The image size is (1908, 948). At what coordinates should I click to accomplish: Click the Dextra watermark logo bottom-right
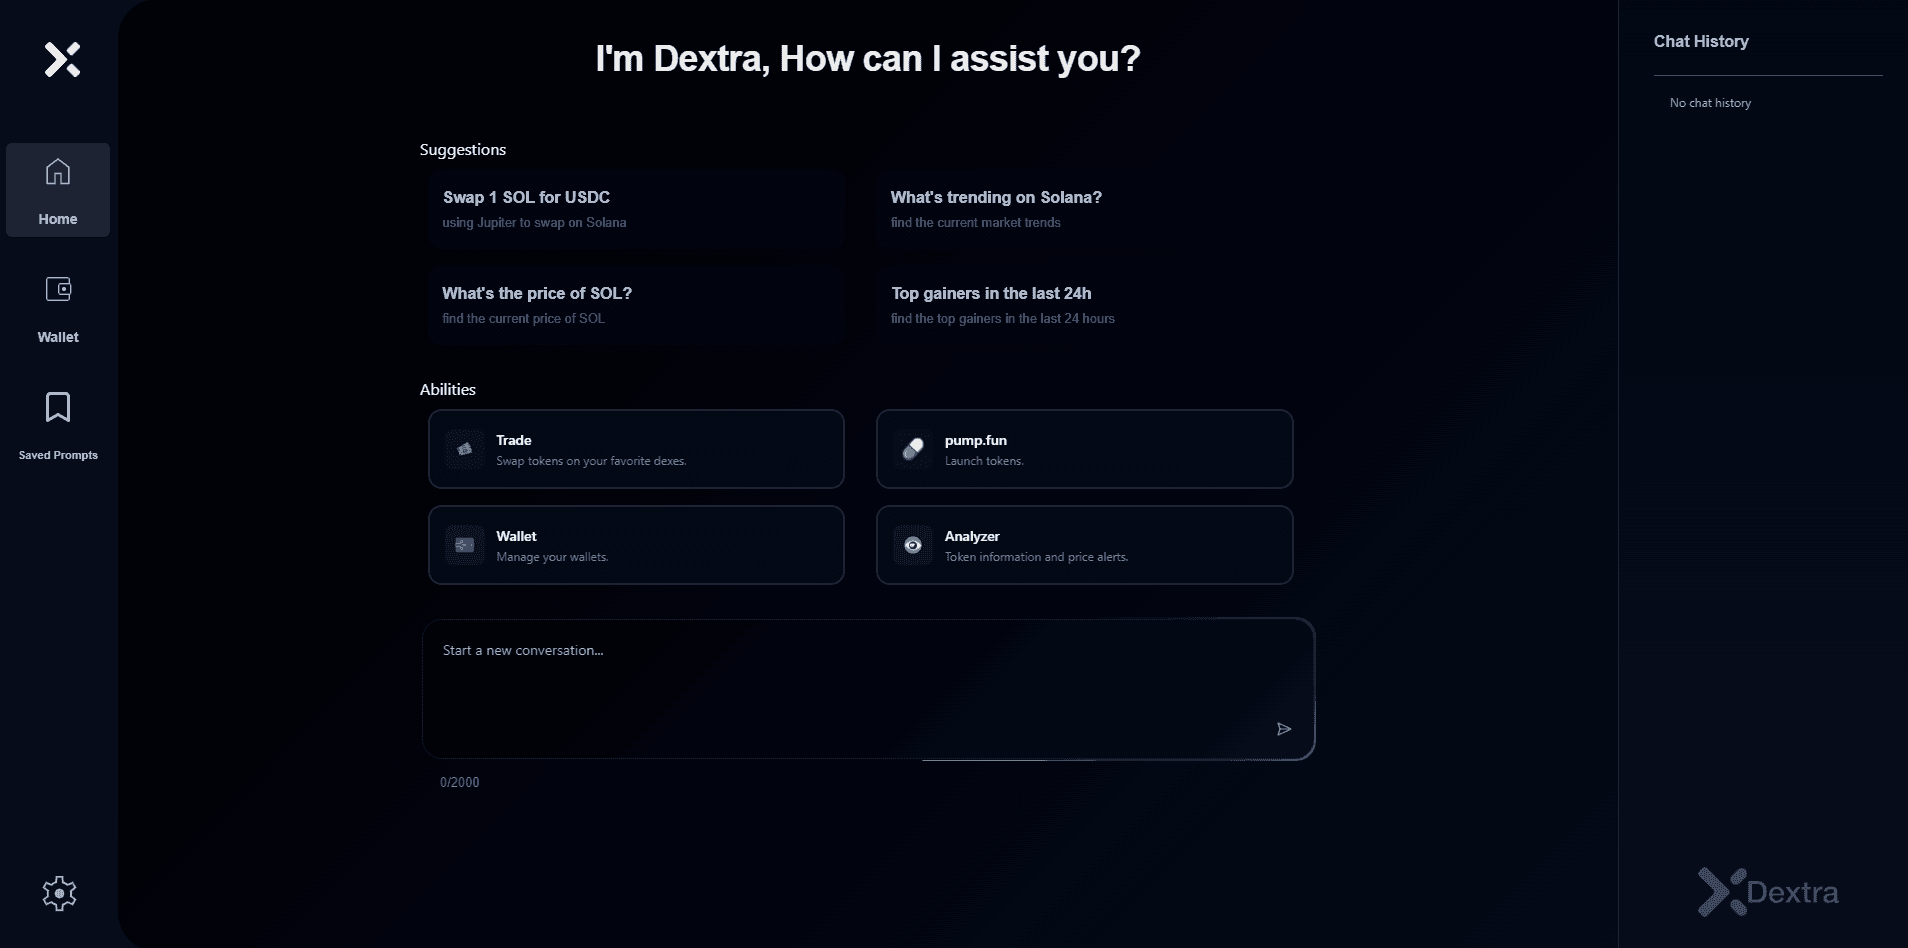coord(1766,891)
